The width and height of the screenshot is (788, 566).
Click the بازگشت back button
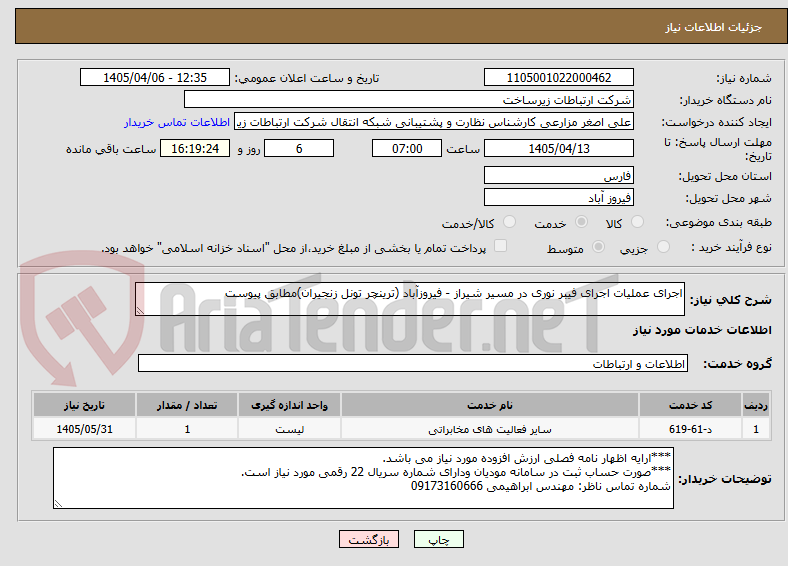click(369, 539)
